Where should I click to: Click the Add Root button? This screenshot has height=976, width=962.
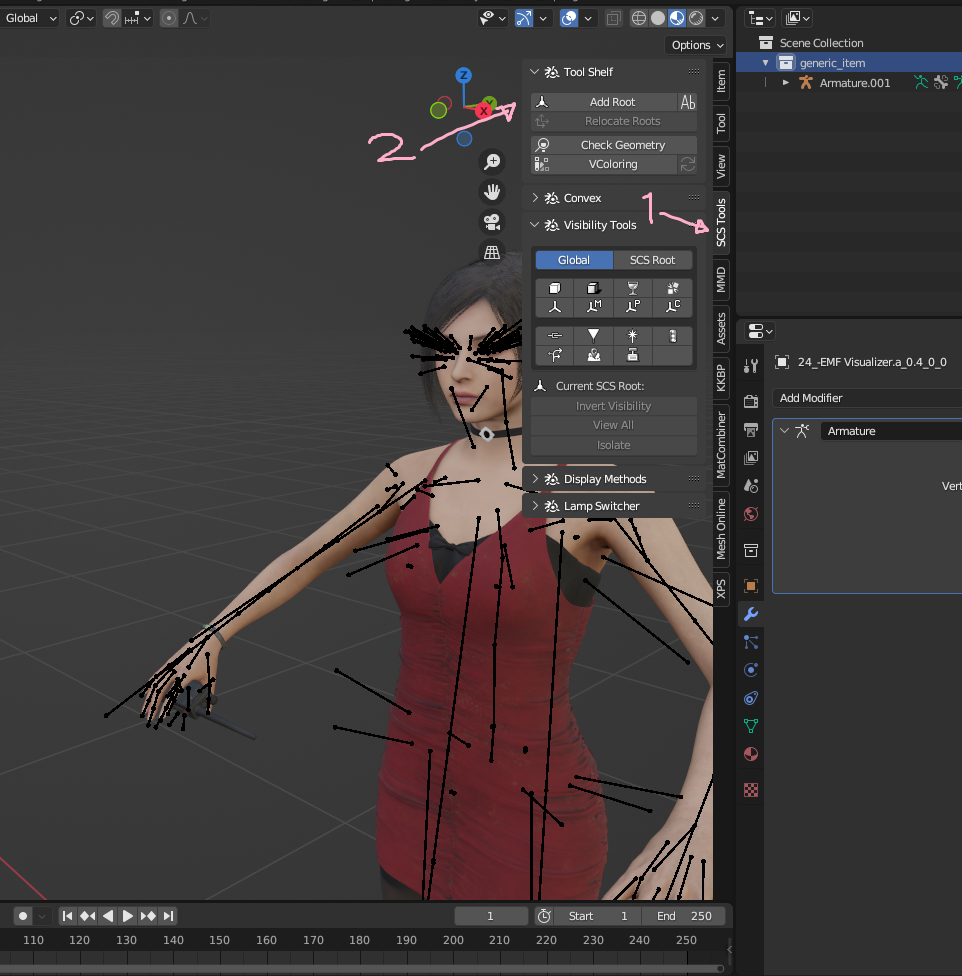point(612,102)
